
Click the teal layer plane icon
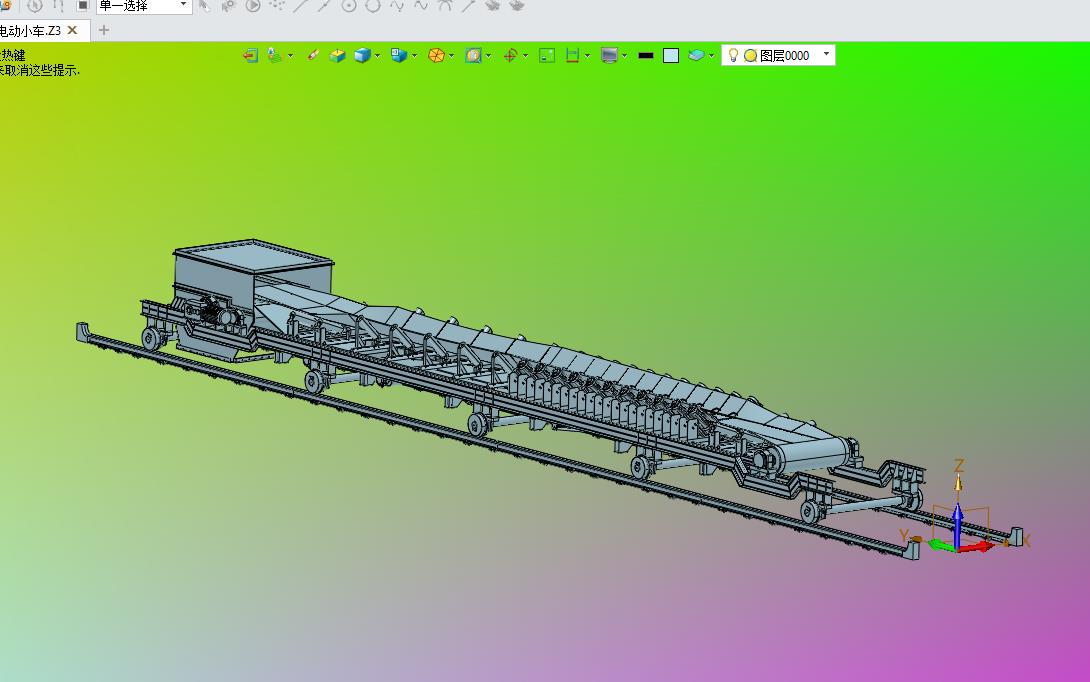coord(696,56)
